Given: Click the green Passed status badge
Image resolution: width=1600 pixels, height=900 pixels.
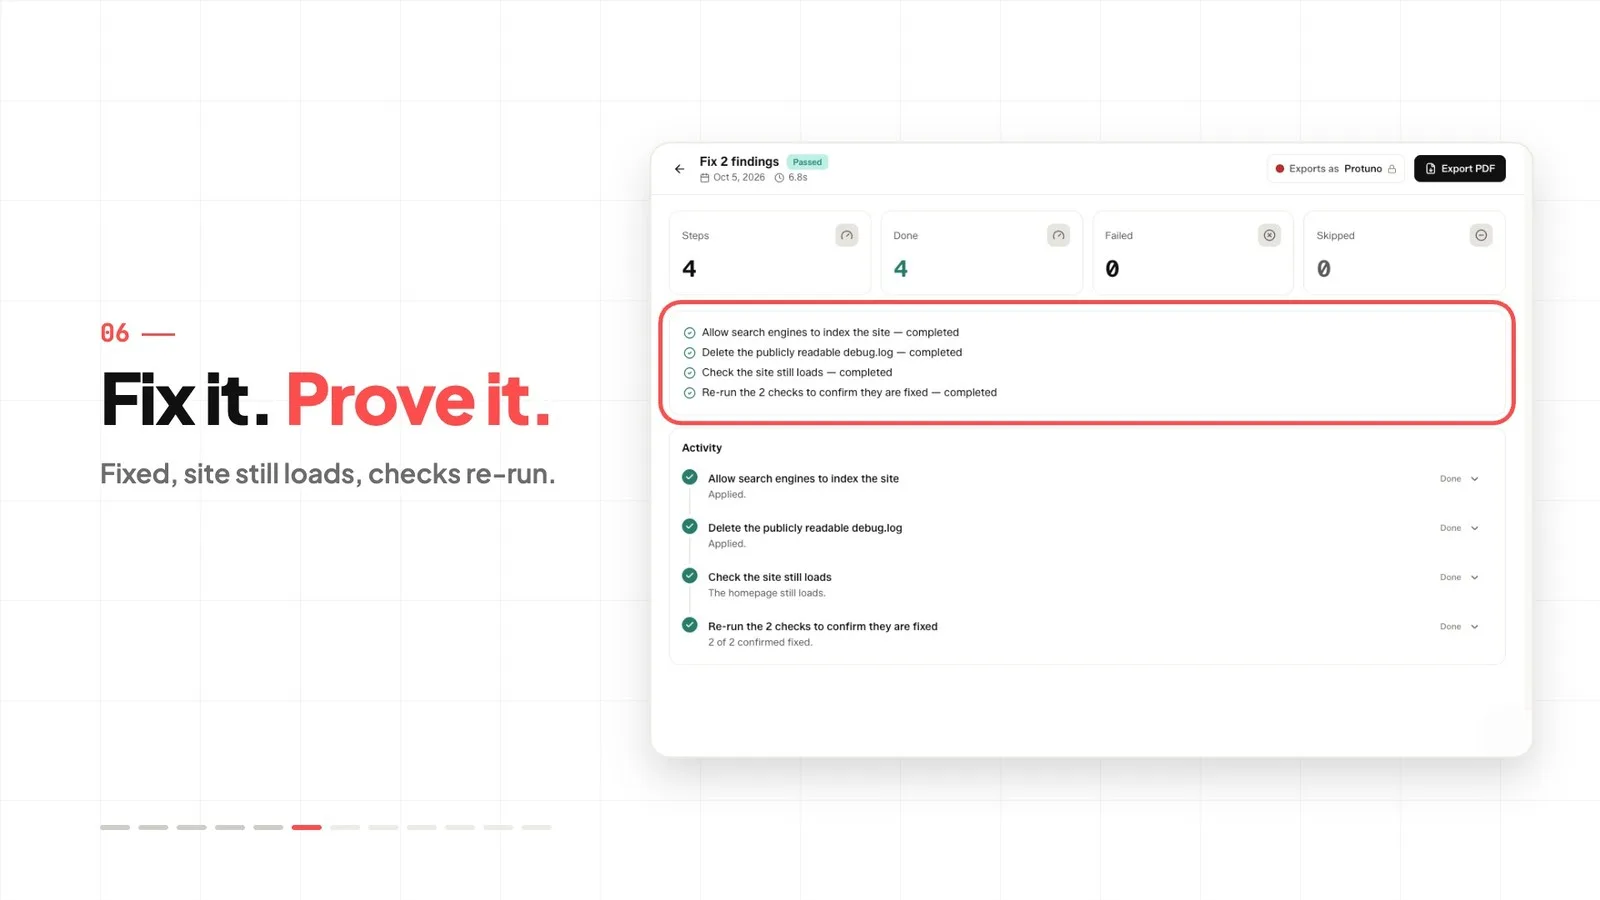Looking at the screenshot, I should click(x=807, y=162).
